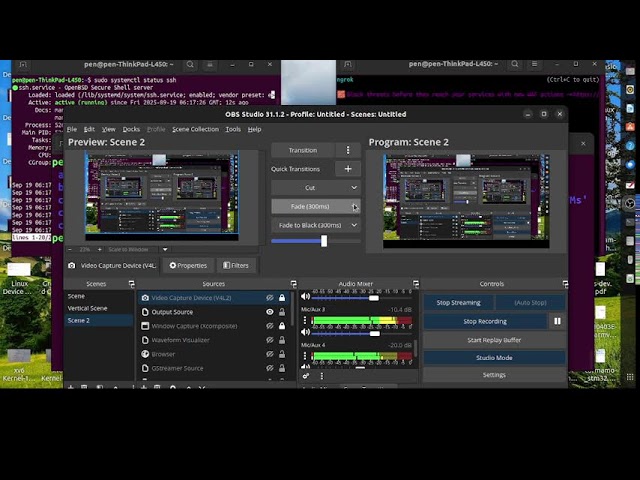Pop out the Sources dock icon
The width and height of the screenshot is (640, 480).
[293, 284]
